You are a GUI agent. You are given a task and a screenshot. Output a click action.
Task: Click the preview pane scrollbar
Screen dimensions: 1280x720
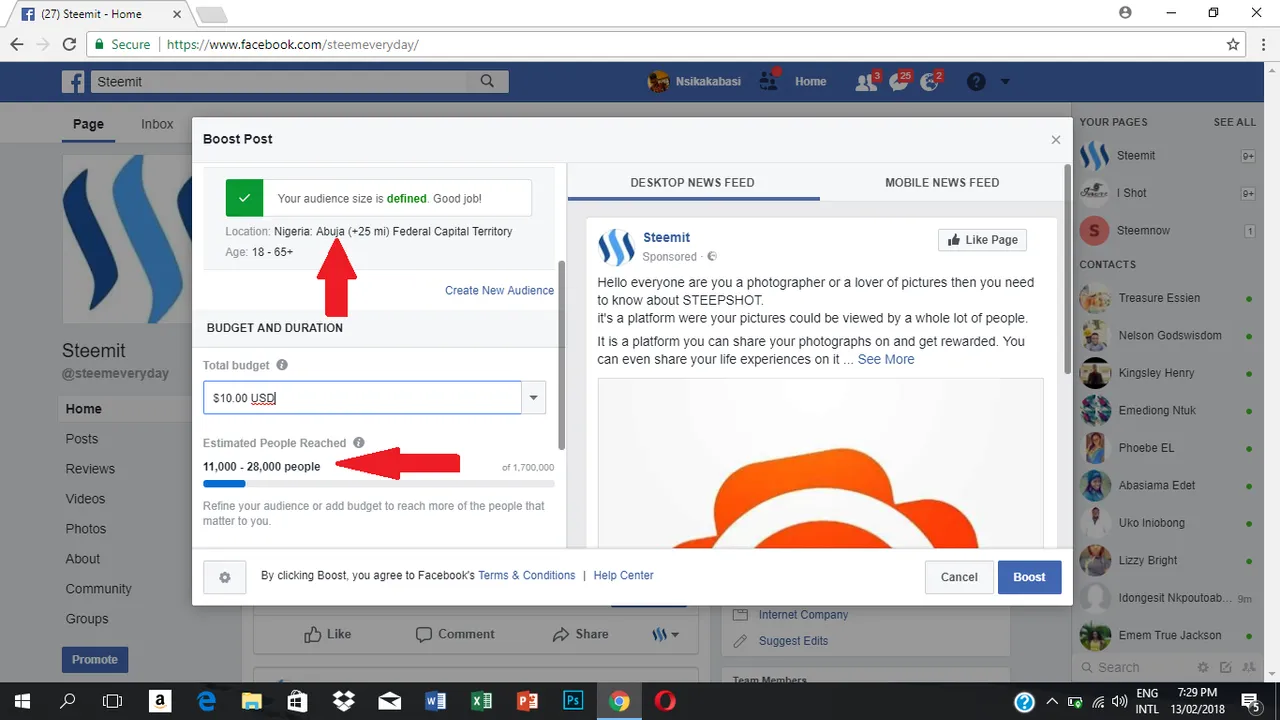tap(1067, 270)
